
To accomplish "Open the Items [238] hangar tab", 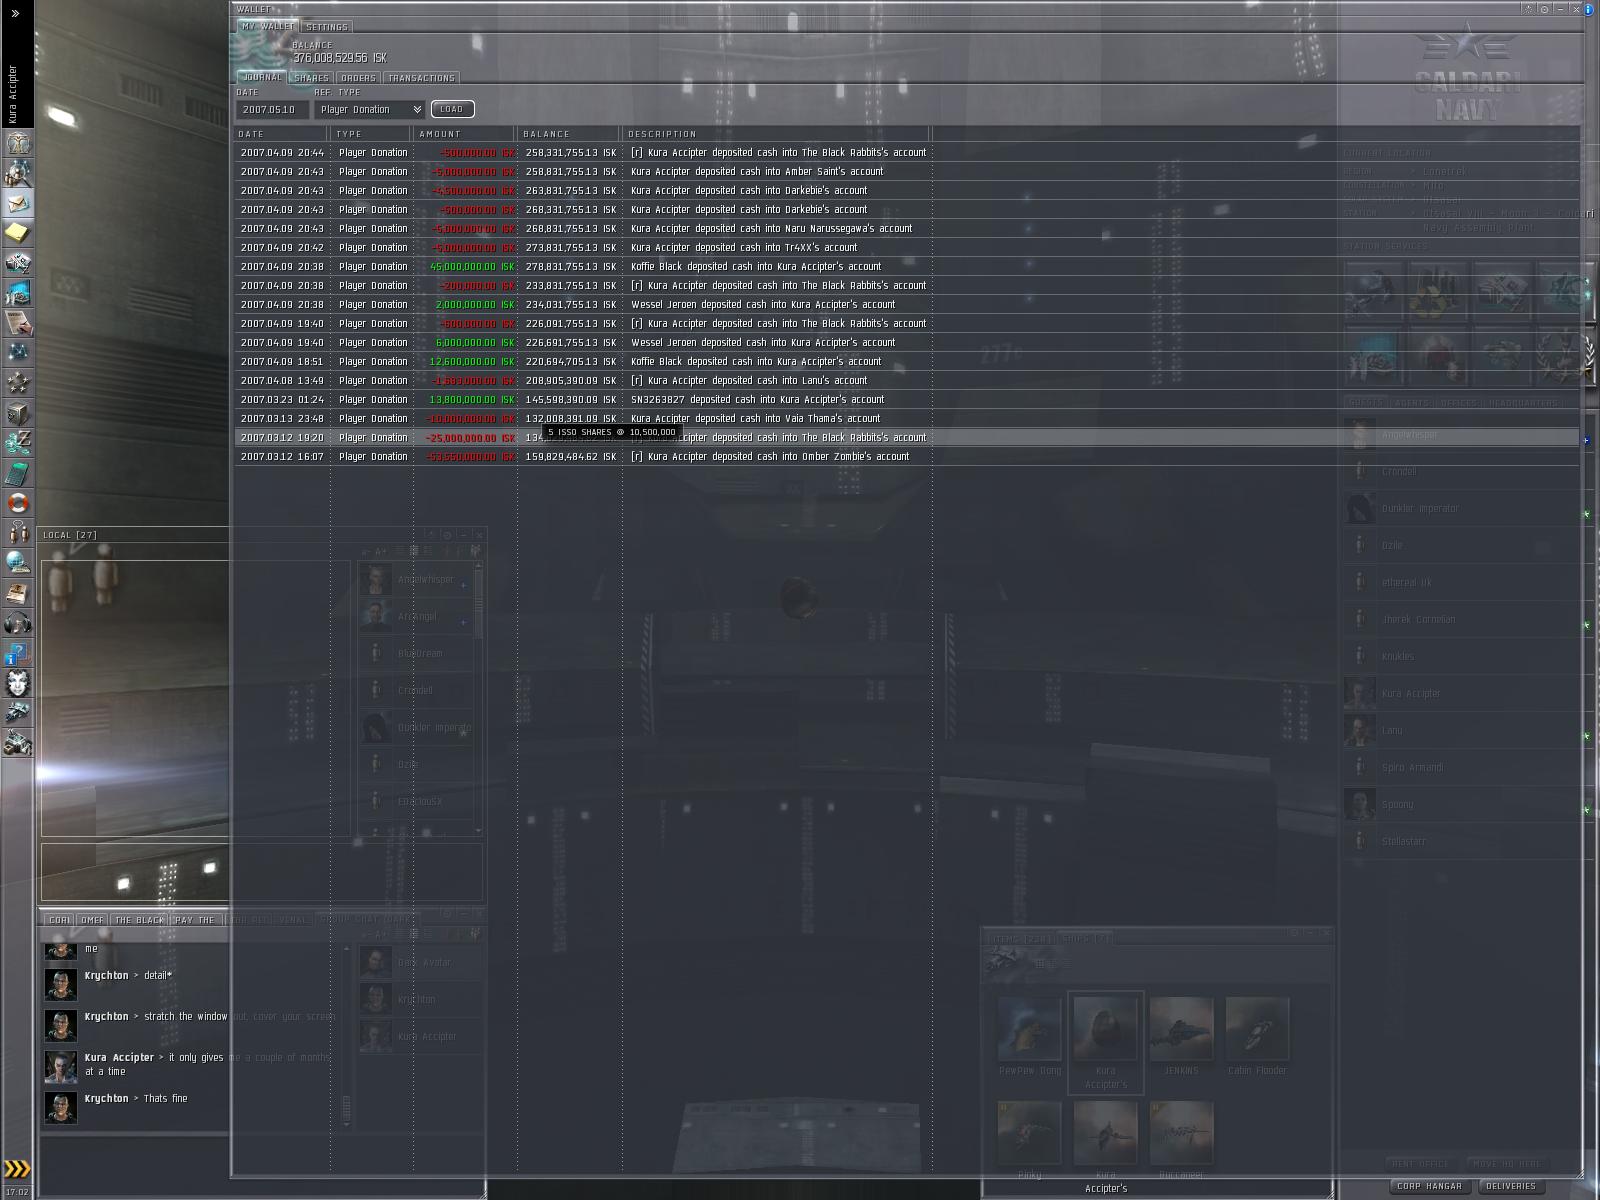I will tap(1020, 939).
